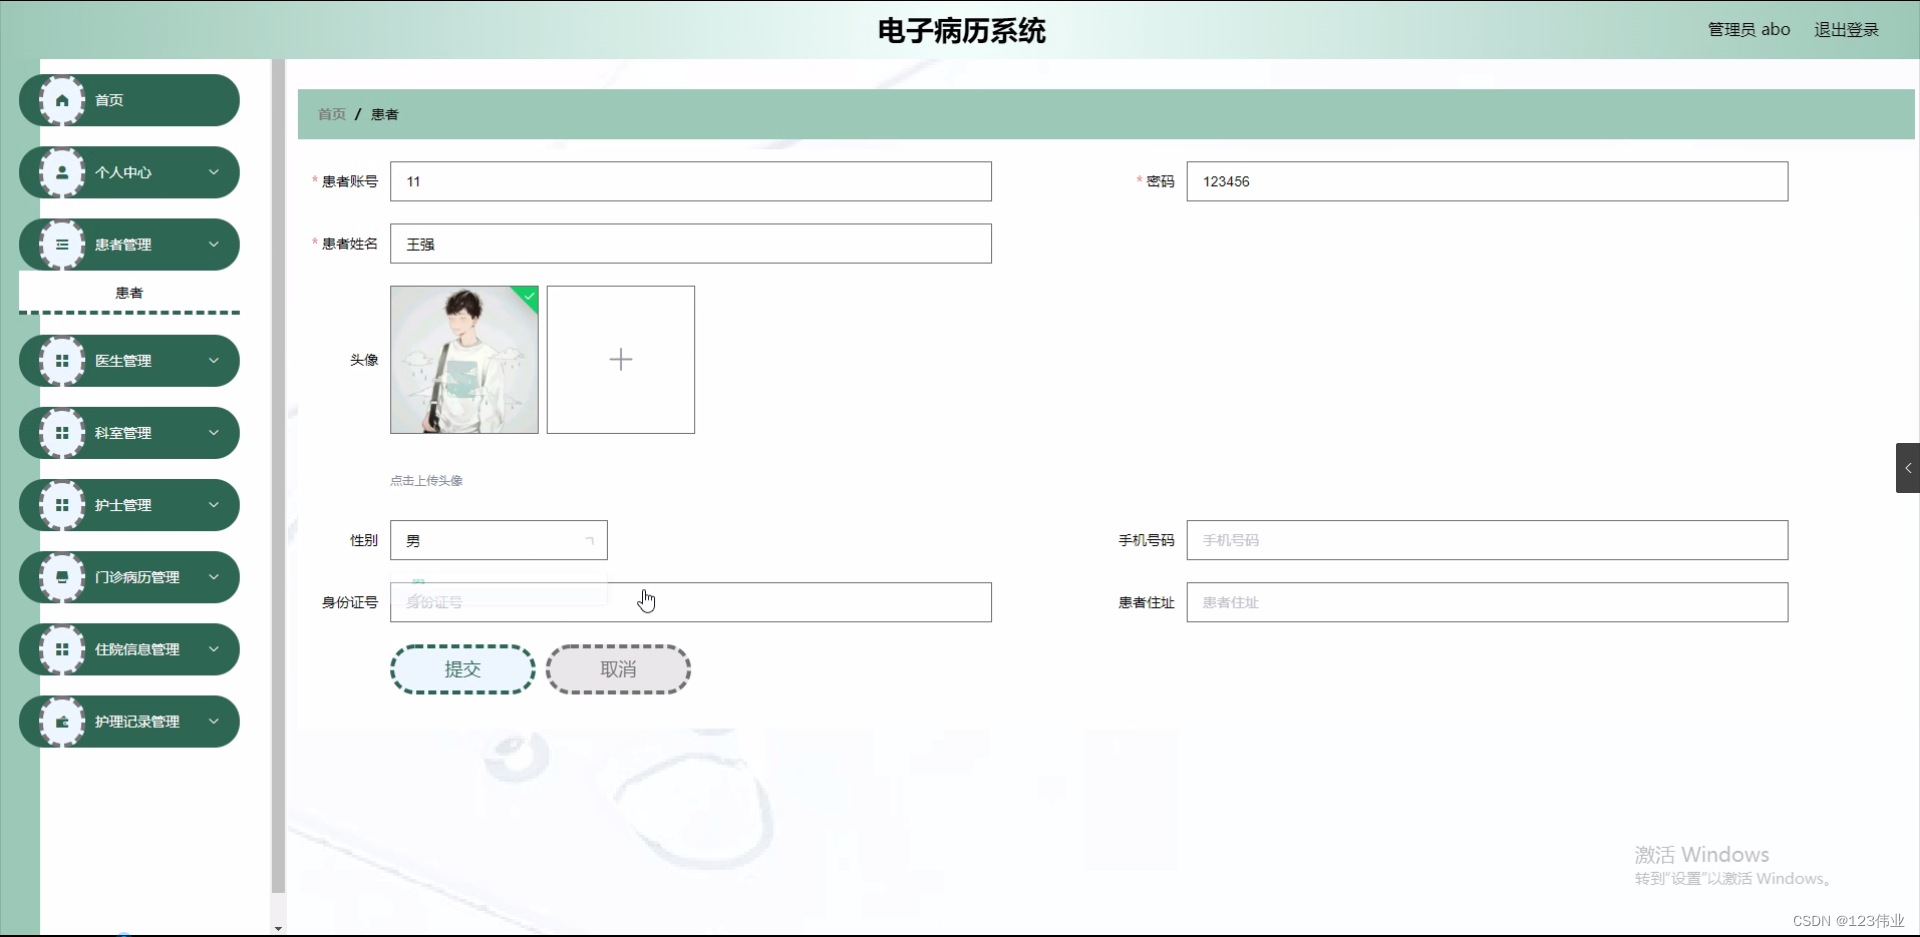The width and height of the screenshot is (1920, 937).
Task: Expand the 科室管理 menu chevron
Action: pyautogui.click(x=213, y=433)
